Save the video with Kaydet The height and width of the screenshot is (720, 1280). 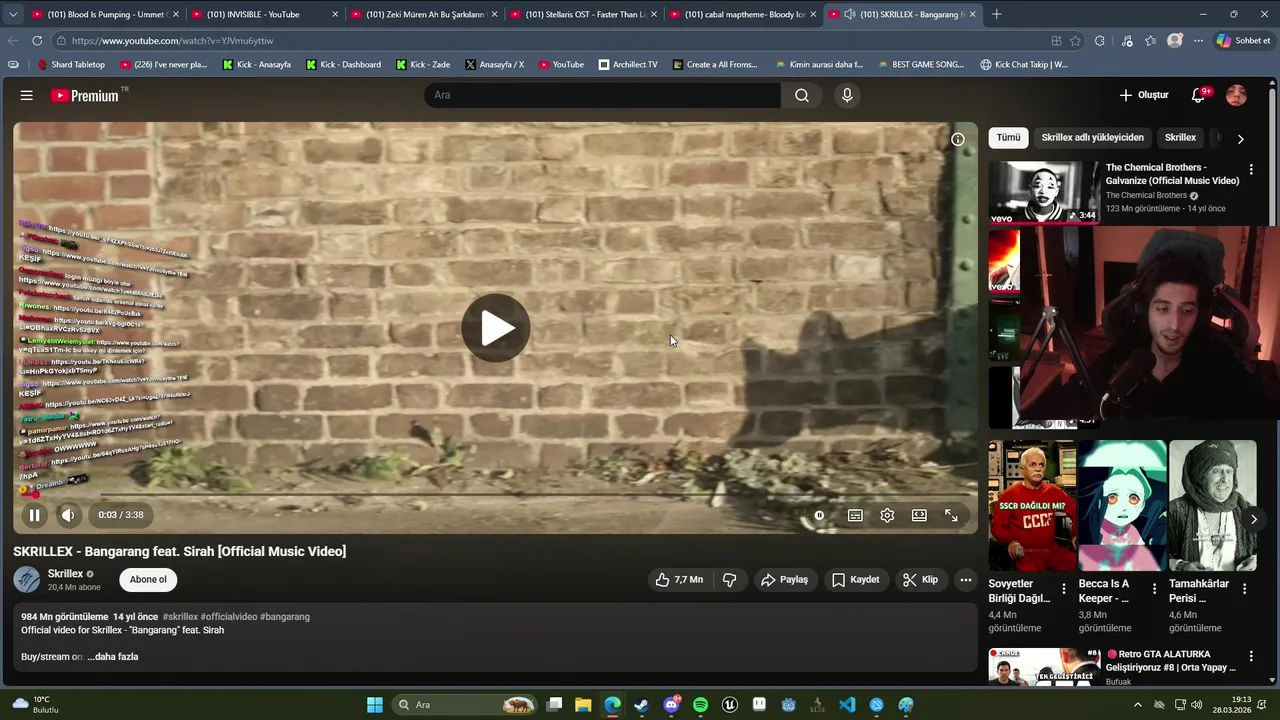coord(856,580)
